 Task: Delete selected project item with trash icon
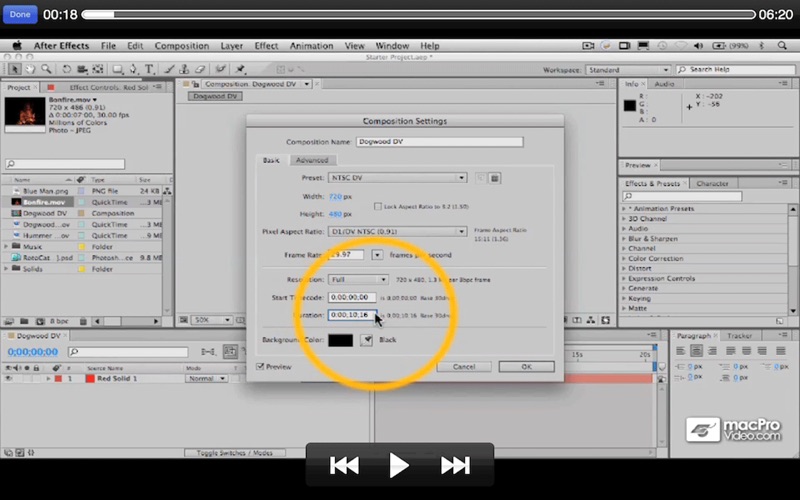coord(83,321)
